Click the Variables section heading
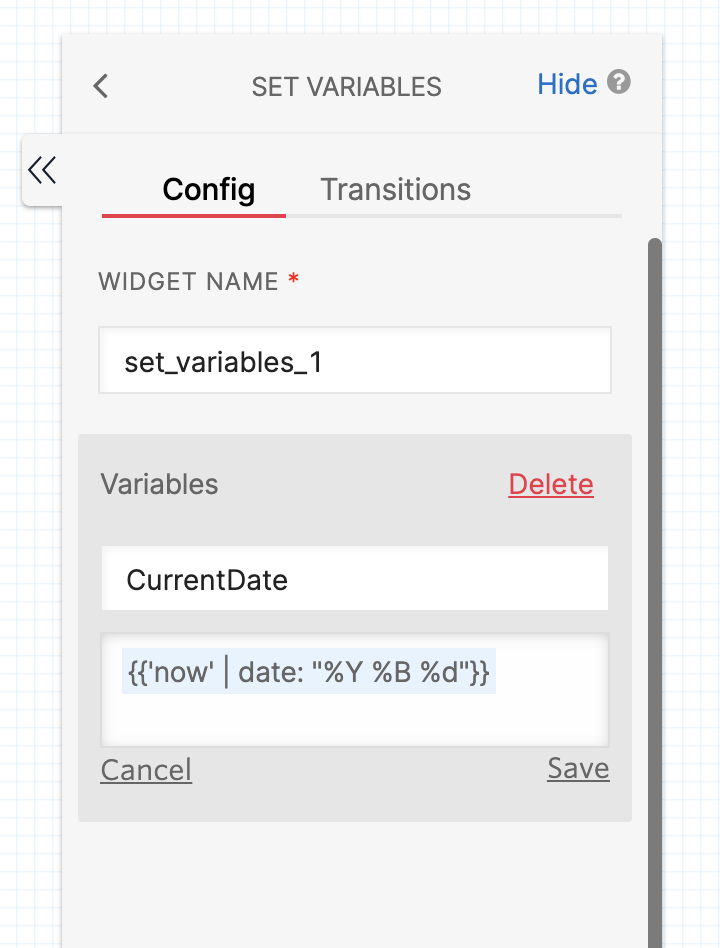 160,484
